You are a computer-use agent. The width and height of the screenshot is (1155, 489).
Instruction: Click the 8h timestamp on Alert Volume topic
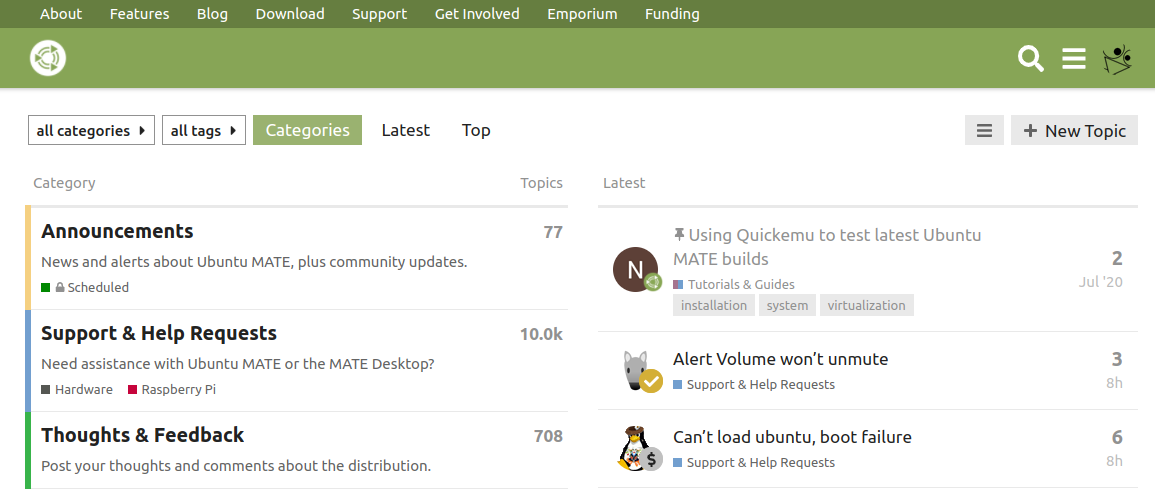pyautogui.click(x=1114, y=383)
